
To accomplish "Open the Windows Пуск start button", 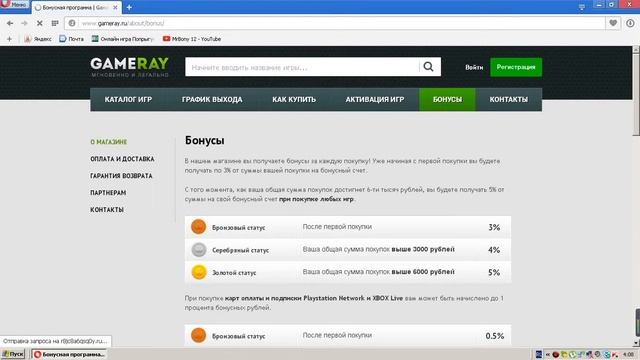I will pos(13,354).
